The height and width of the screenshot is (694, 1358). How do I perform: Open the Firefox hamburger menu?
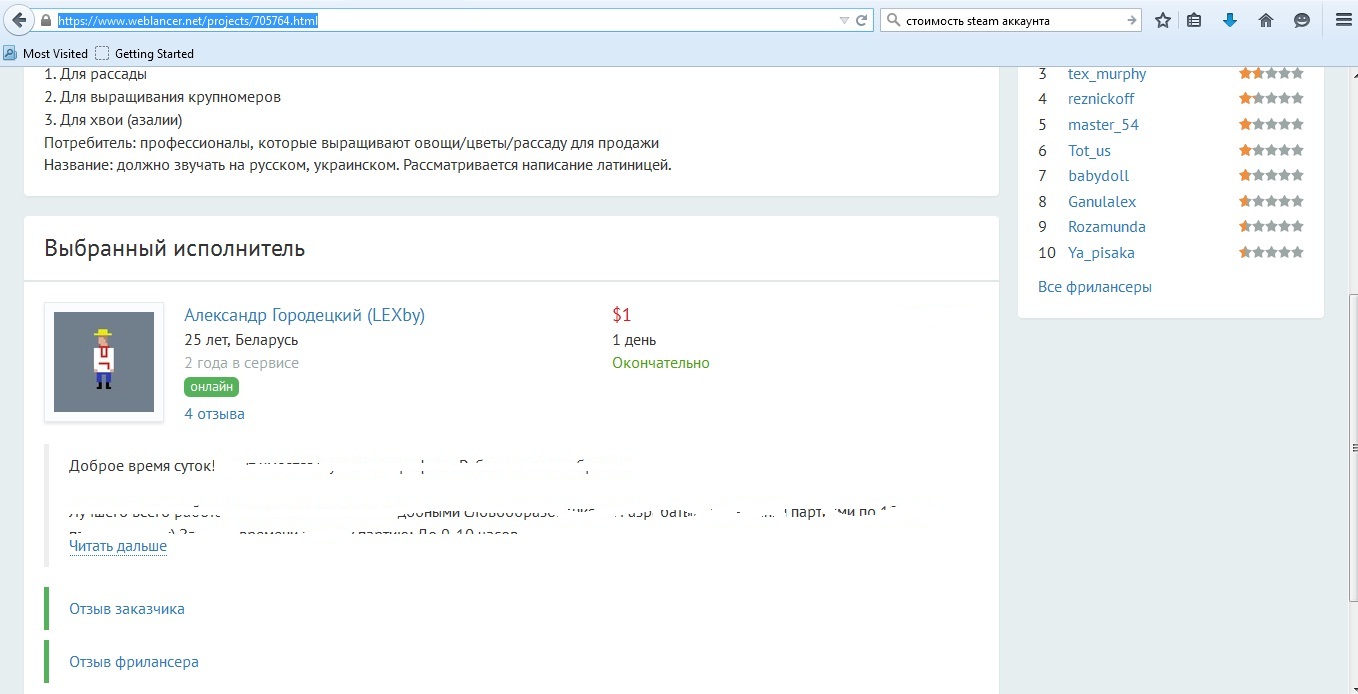[1343, 20]
